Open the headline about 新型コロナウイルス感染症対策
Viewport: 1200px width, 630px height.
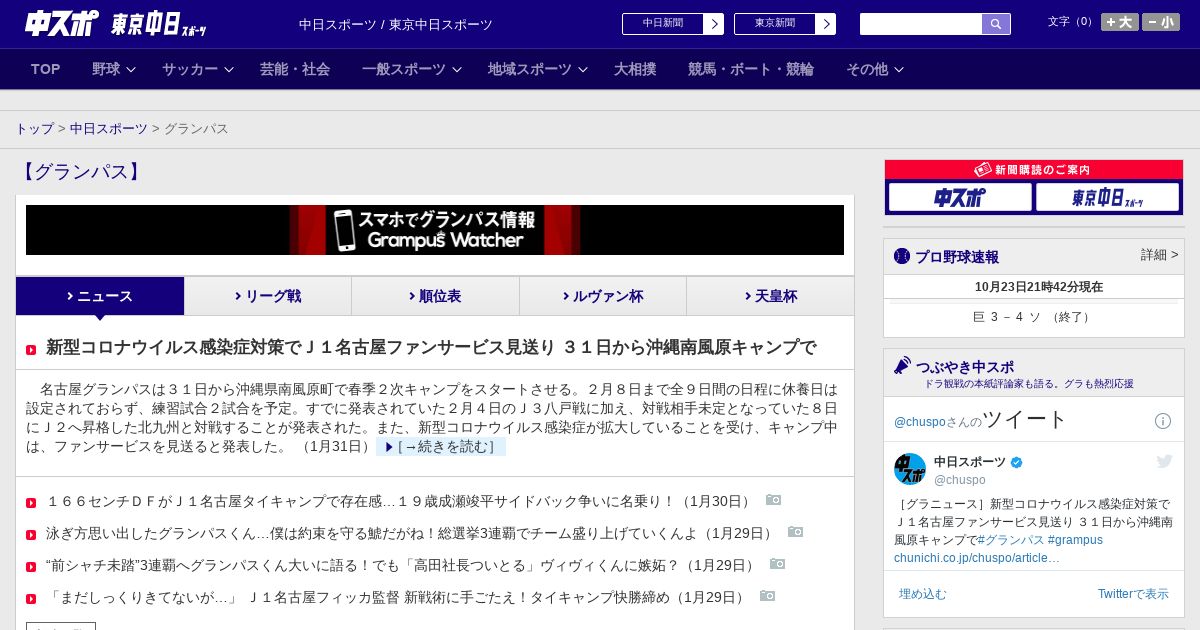(431, 348)
